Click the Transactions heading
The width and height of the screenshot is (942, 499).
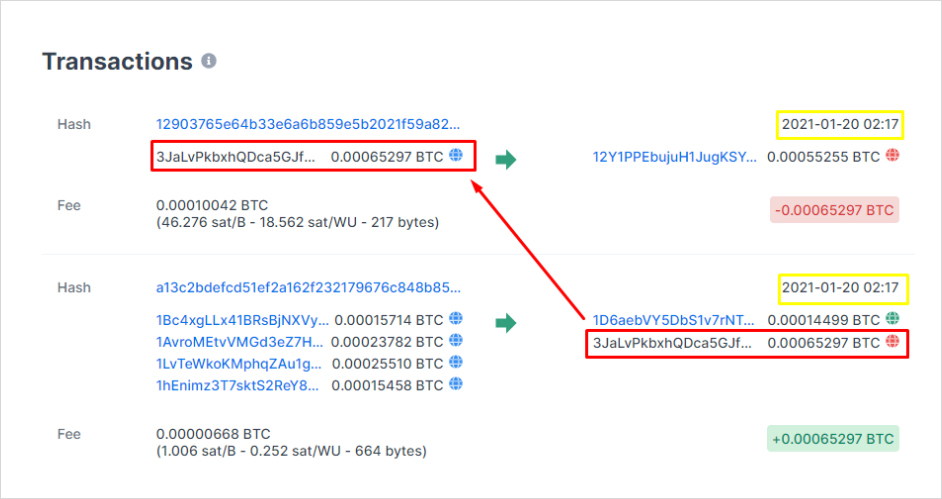(x=117, y=61)
